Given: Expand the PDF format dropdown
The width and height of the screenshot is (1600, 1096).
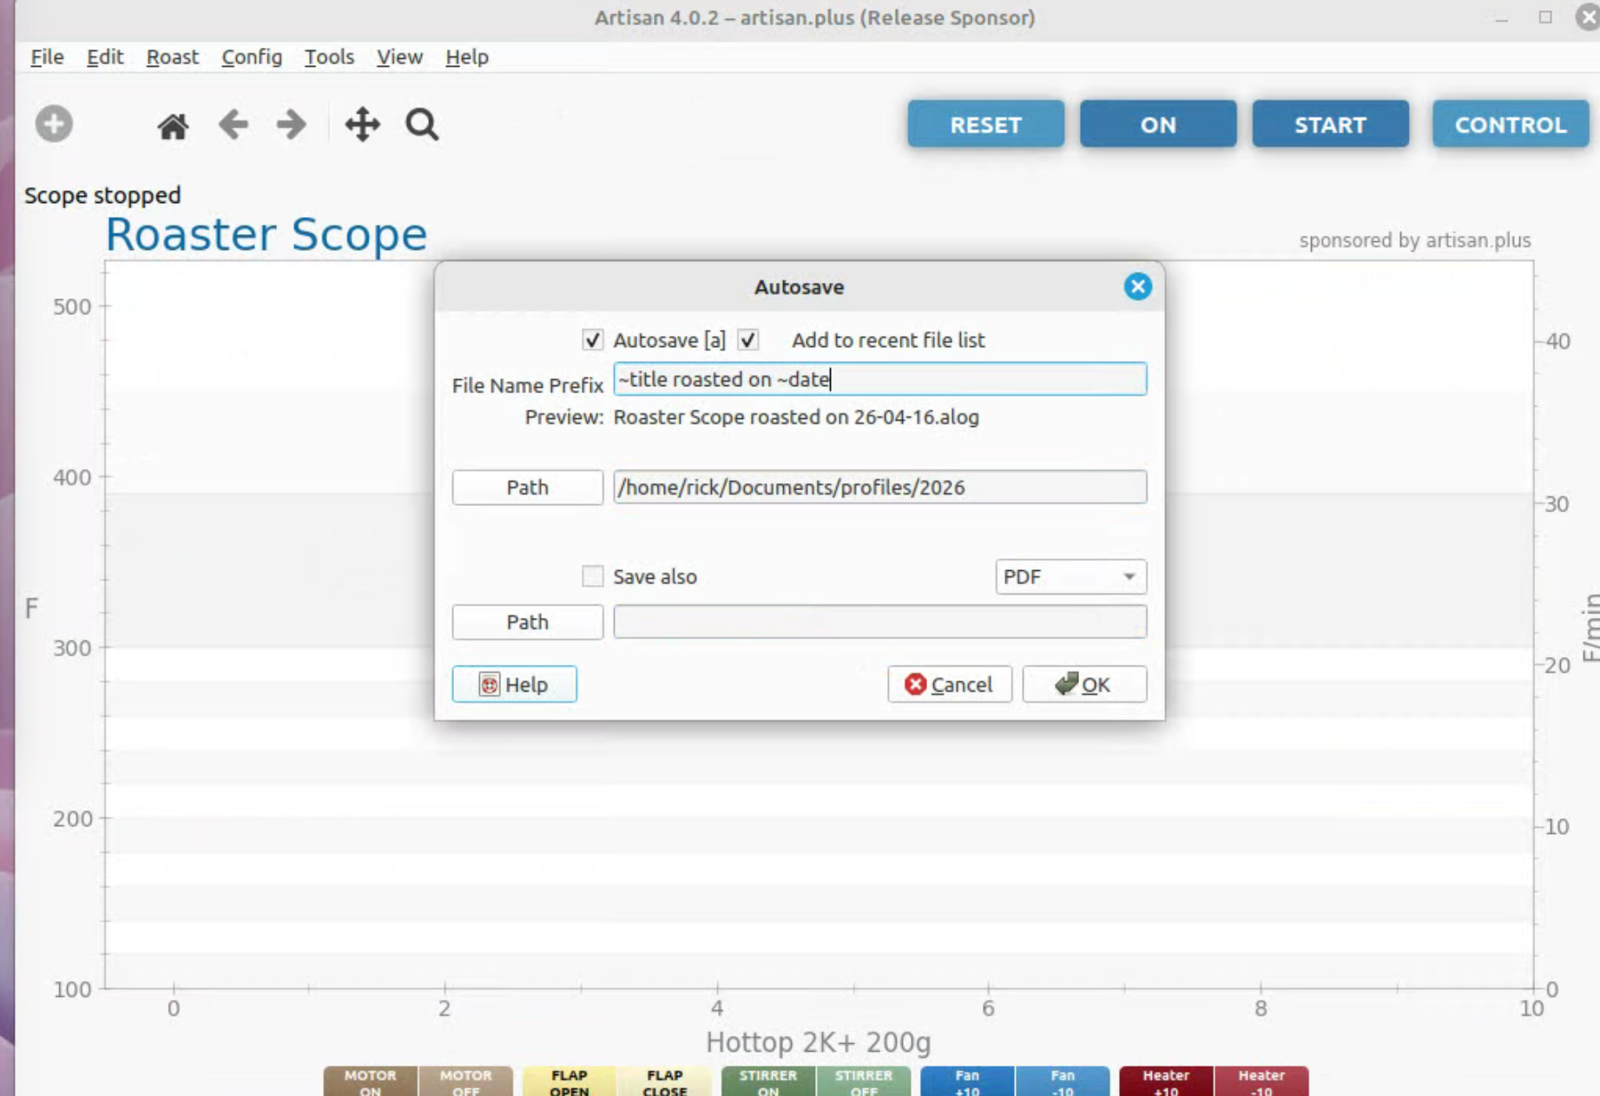Looking at the screenshot, I should click(1070, 577).
